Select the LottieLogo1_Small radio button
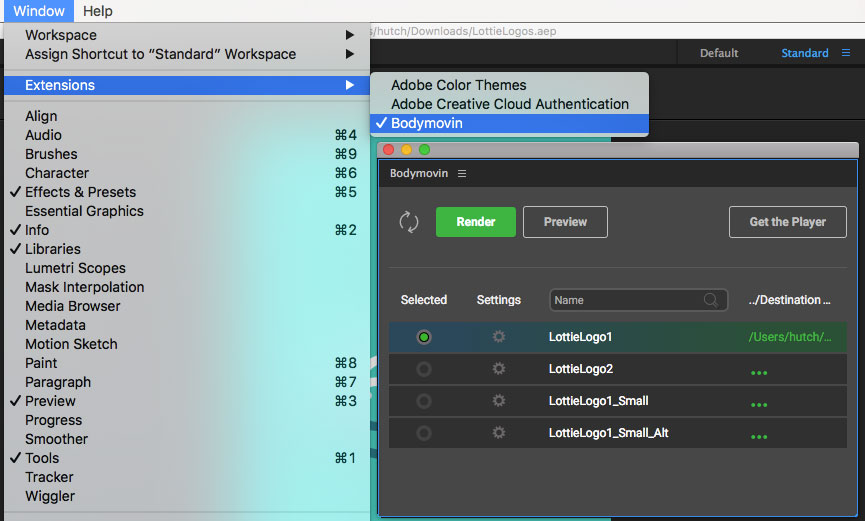The width and height of the screenshot is (865, 521). (424, 401)
